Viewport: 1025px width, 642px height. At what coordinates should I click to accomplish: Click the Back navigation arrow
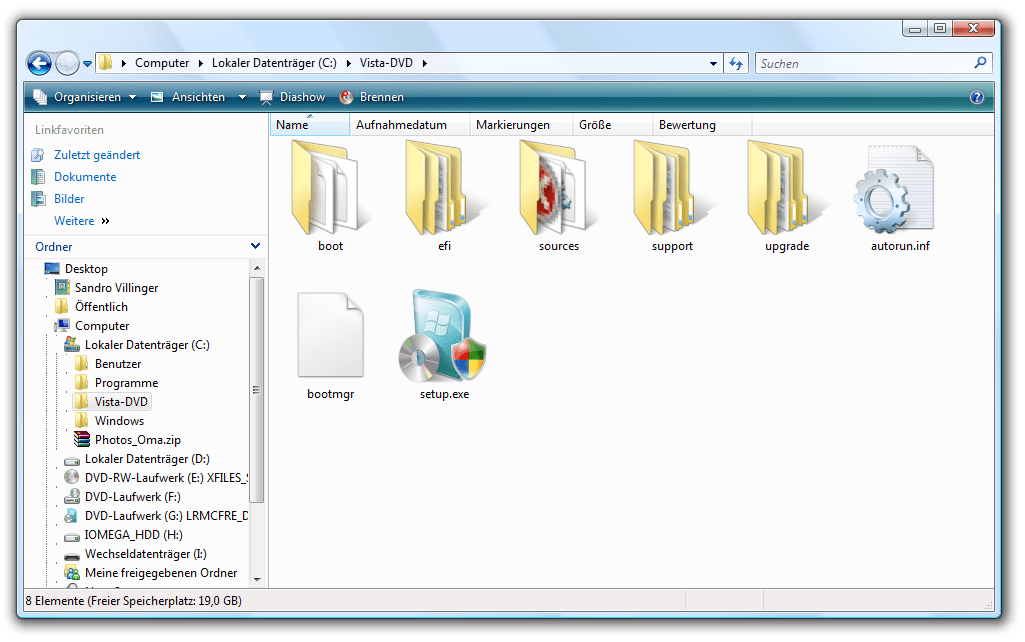(x=39, y=63)
